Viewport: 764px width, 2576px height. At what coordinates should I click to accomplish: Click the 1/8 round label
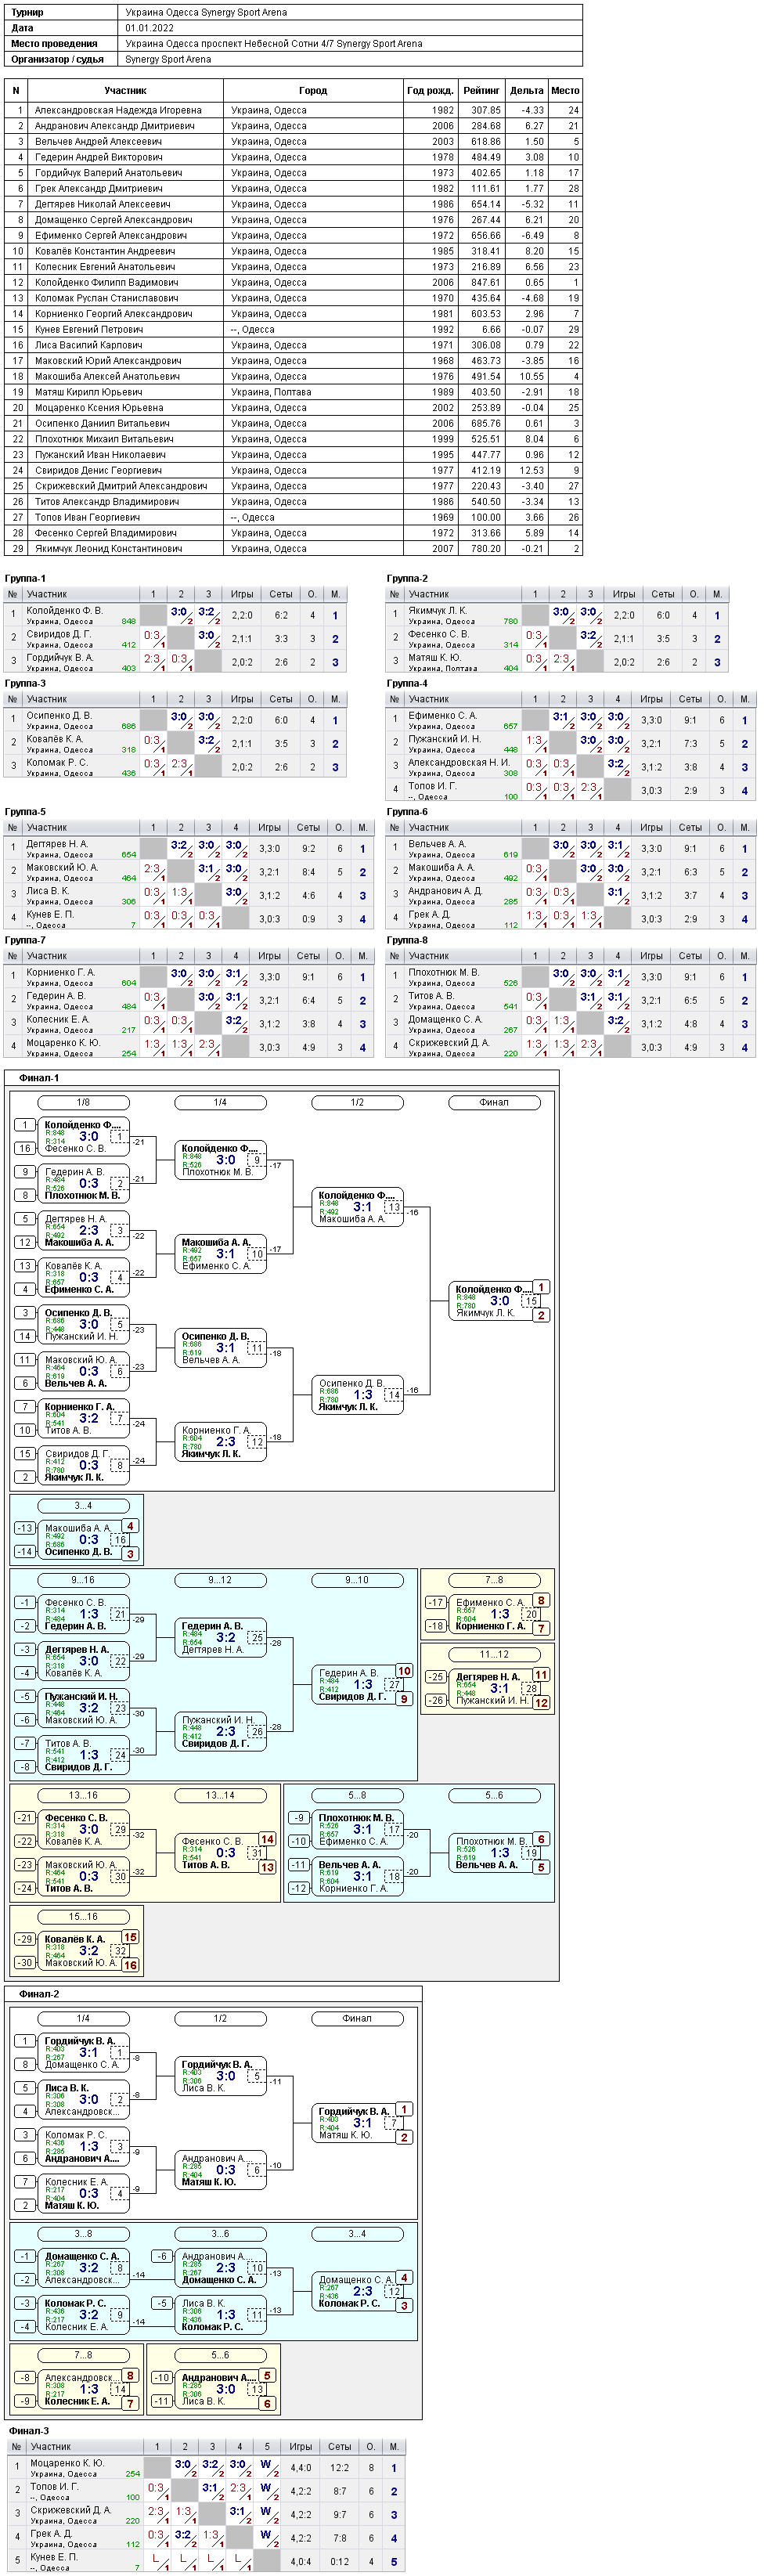click(83, 1102)
